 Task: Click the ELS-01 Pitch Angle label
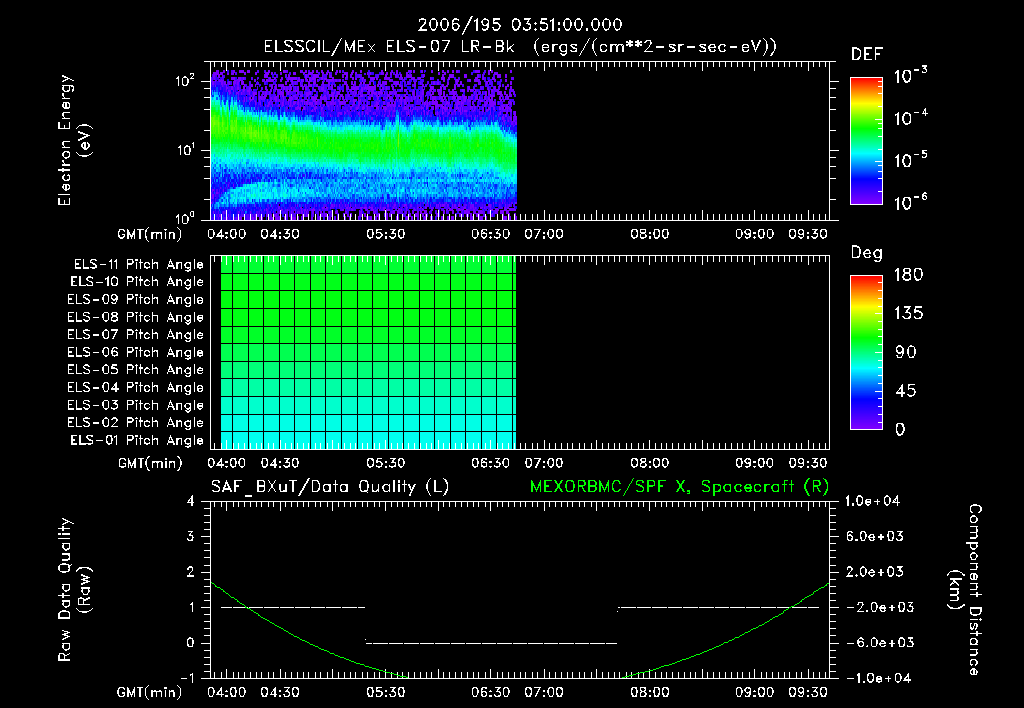(136, 441)
